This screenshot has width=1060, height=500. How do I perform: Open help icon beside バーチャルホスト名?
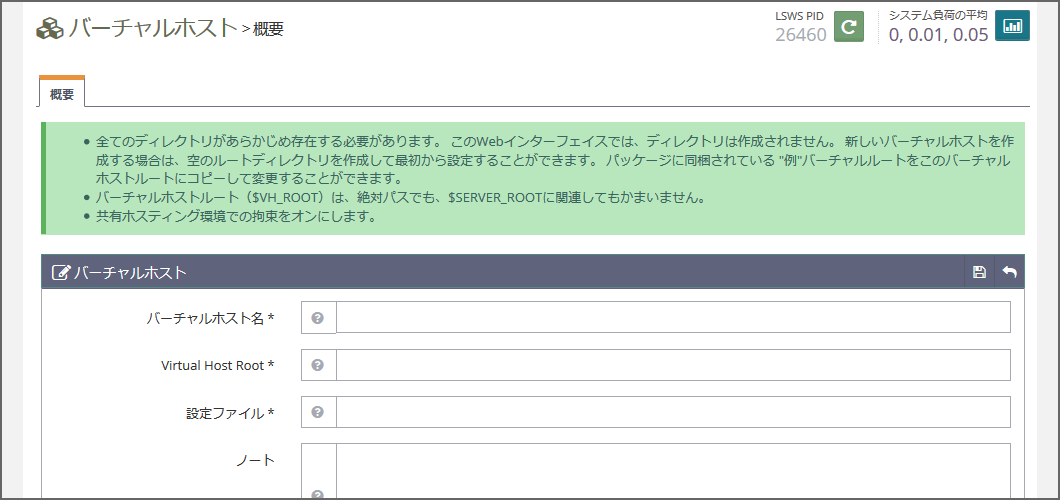(x=318, y=318)
